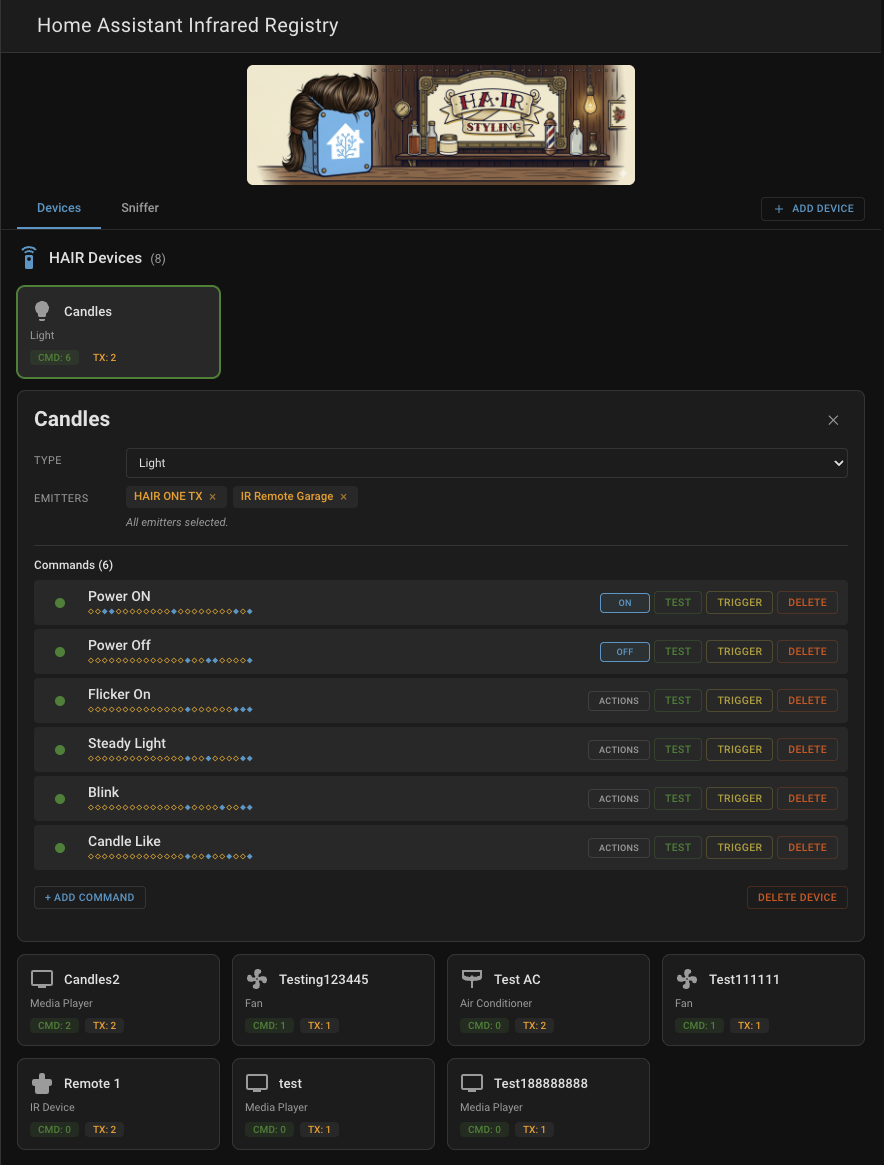The width and height of the screenshot is (884, 1165).
Task: Click the green status dot for Flicker On
Action: 60,701
